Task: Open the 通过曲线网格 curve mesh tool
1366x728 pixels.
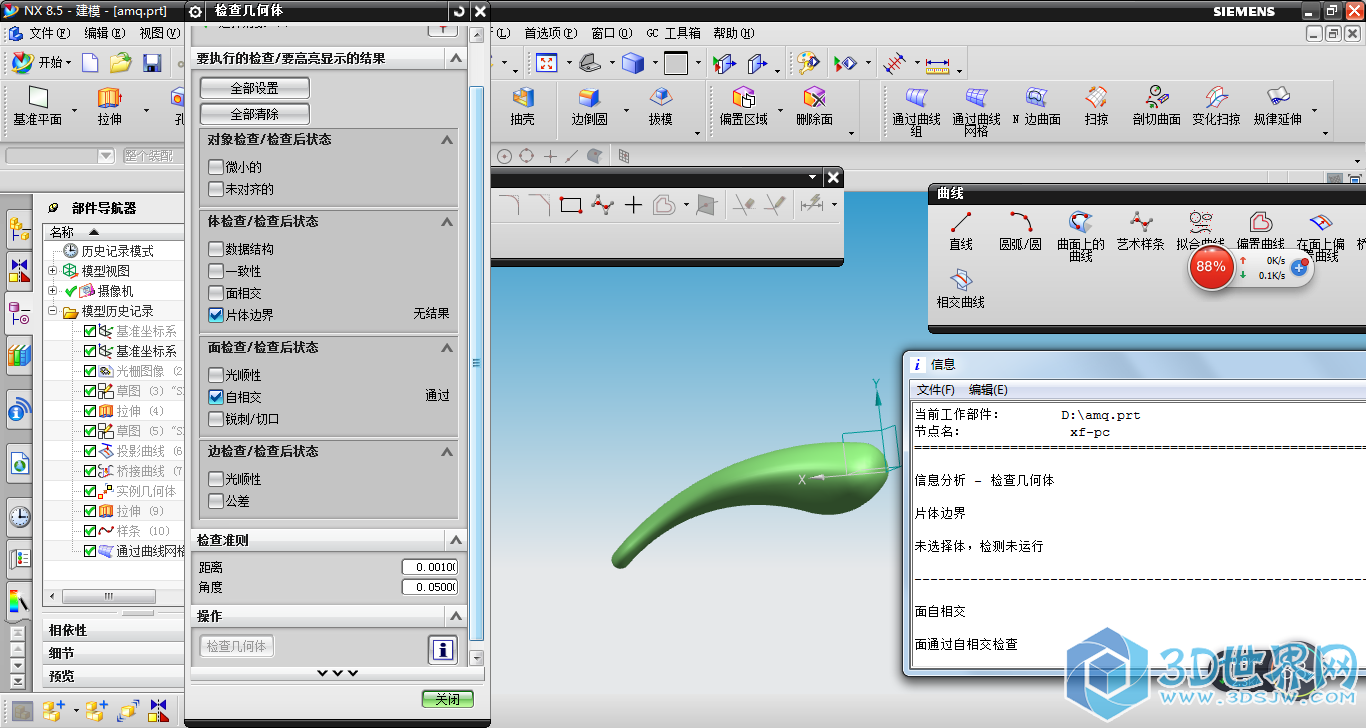Action: (x=976, y=111)
